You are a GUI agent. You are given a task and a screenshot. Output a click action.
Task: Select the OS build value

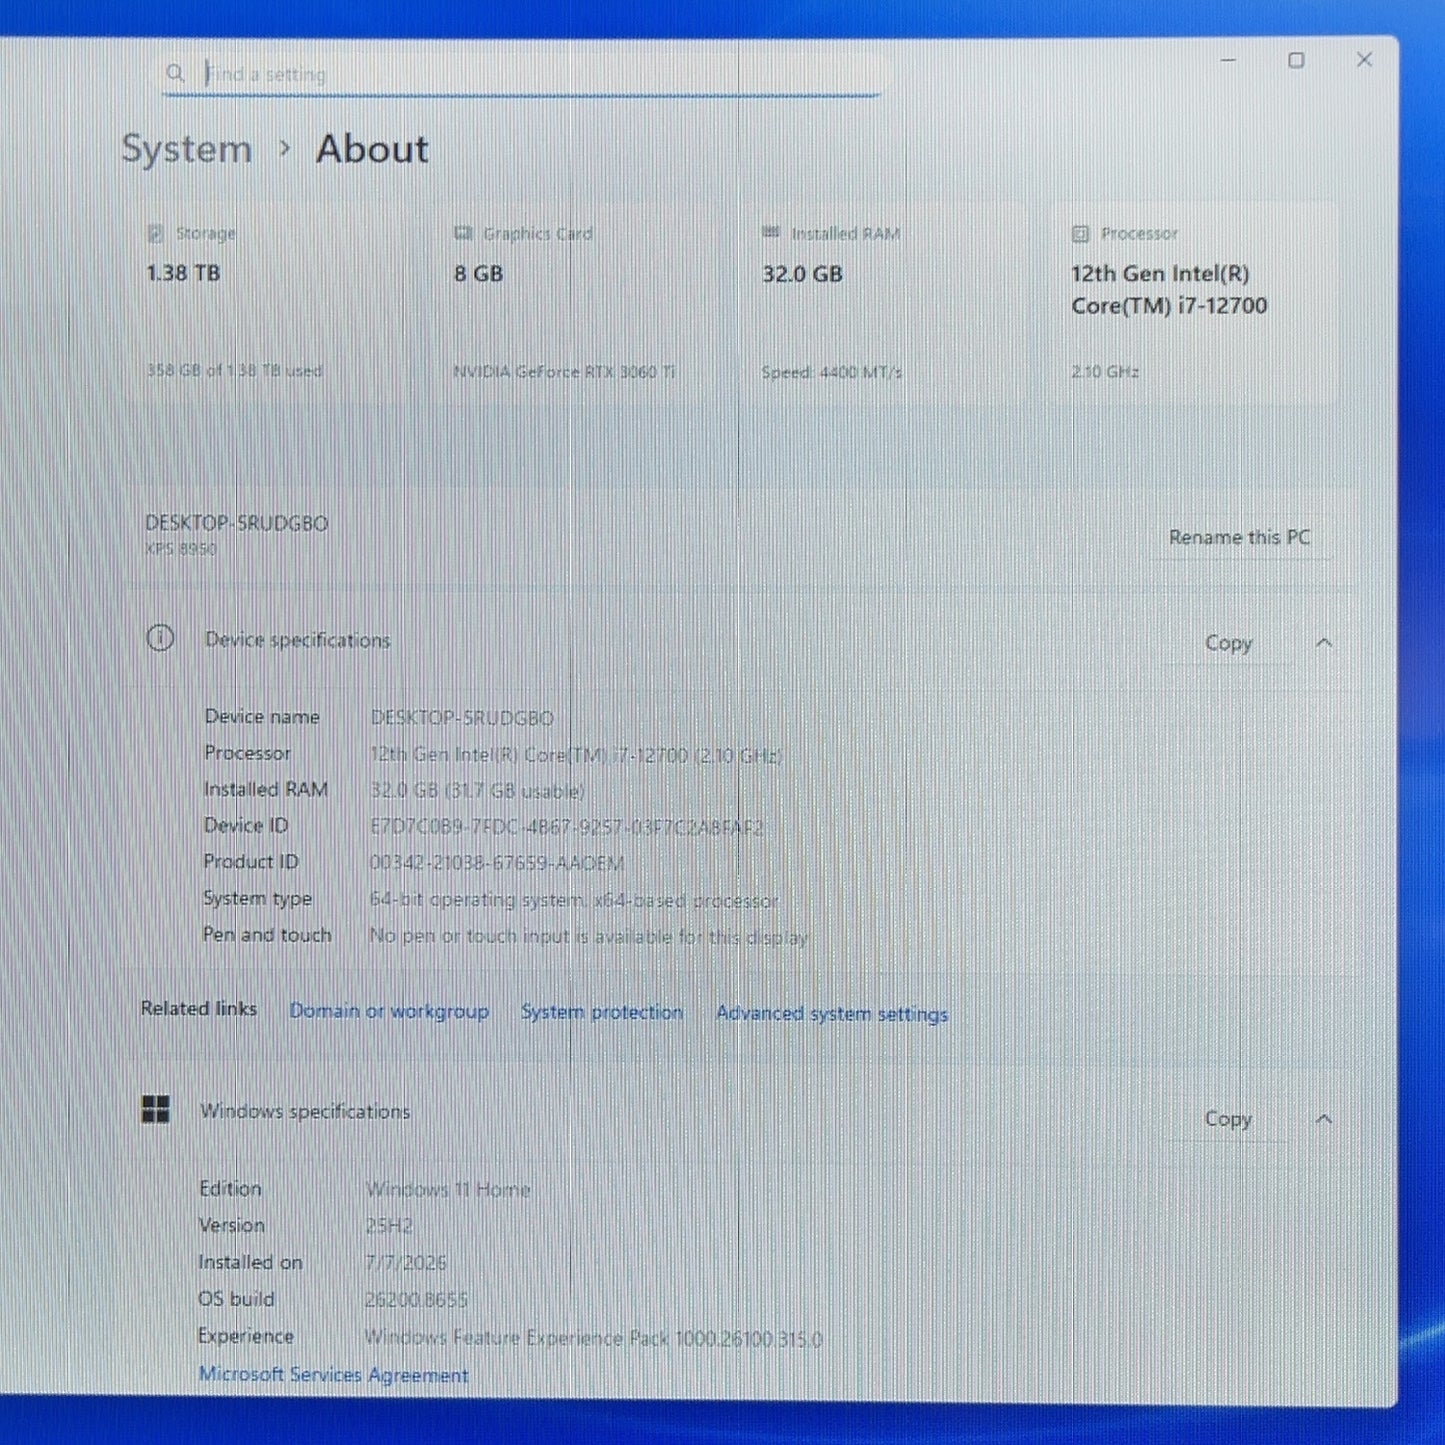[x=416, y=1300]
